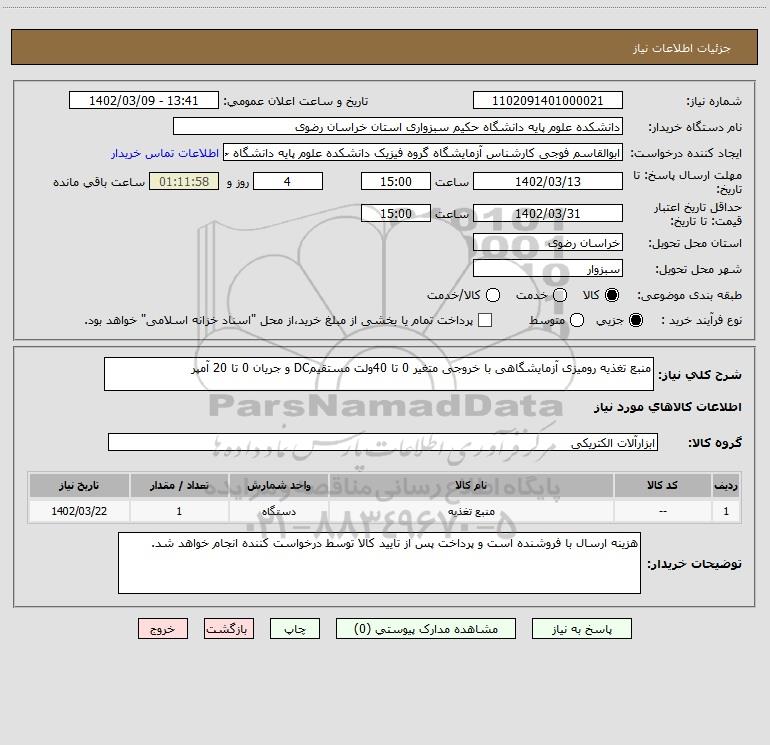The height and width of the screenshot is (745, 770).
Task: Select the خدمت radio button
Action: [x=560, y=295]
